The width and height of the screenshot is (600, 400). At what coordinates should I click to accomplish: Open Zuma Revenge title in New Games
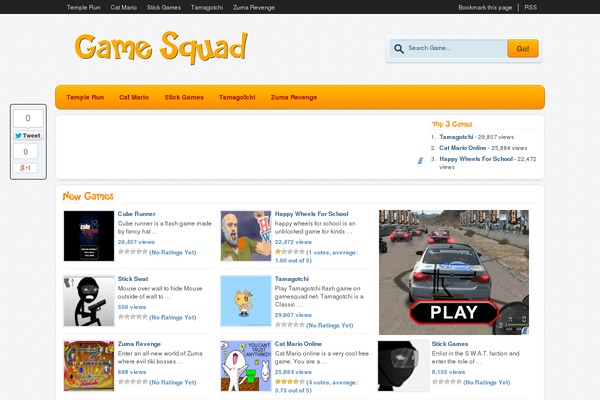[139, 344]
